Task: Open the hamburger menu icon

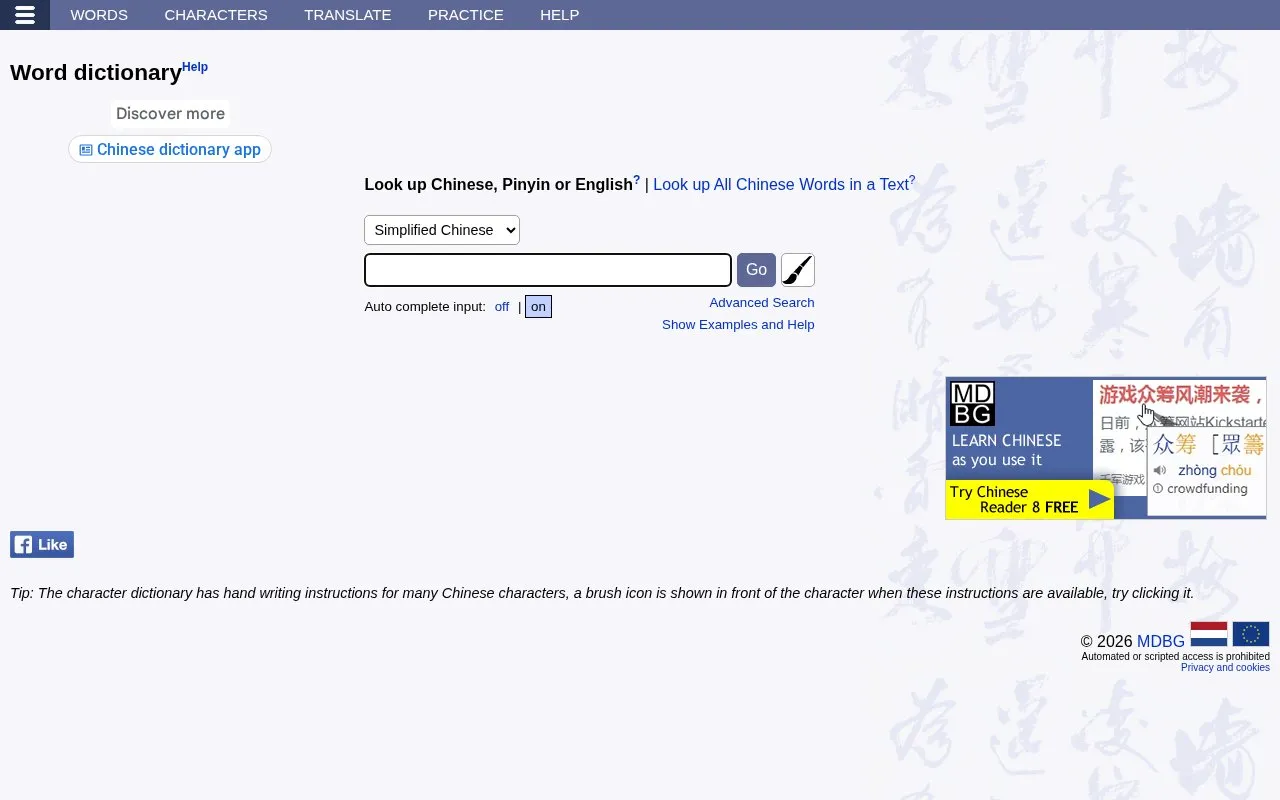Action: point(25,15)
